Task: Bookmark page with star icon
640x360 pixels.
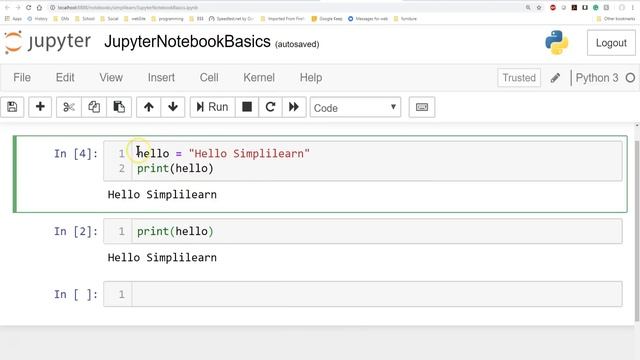Action: pyautogui.click(x=539, y=7)
